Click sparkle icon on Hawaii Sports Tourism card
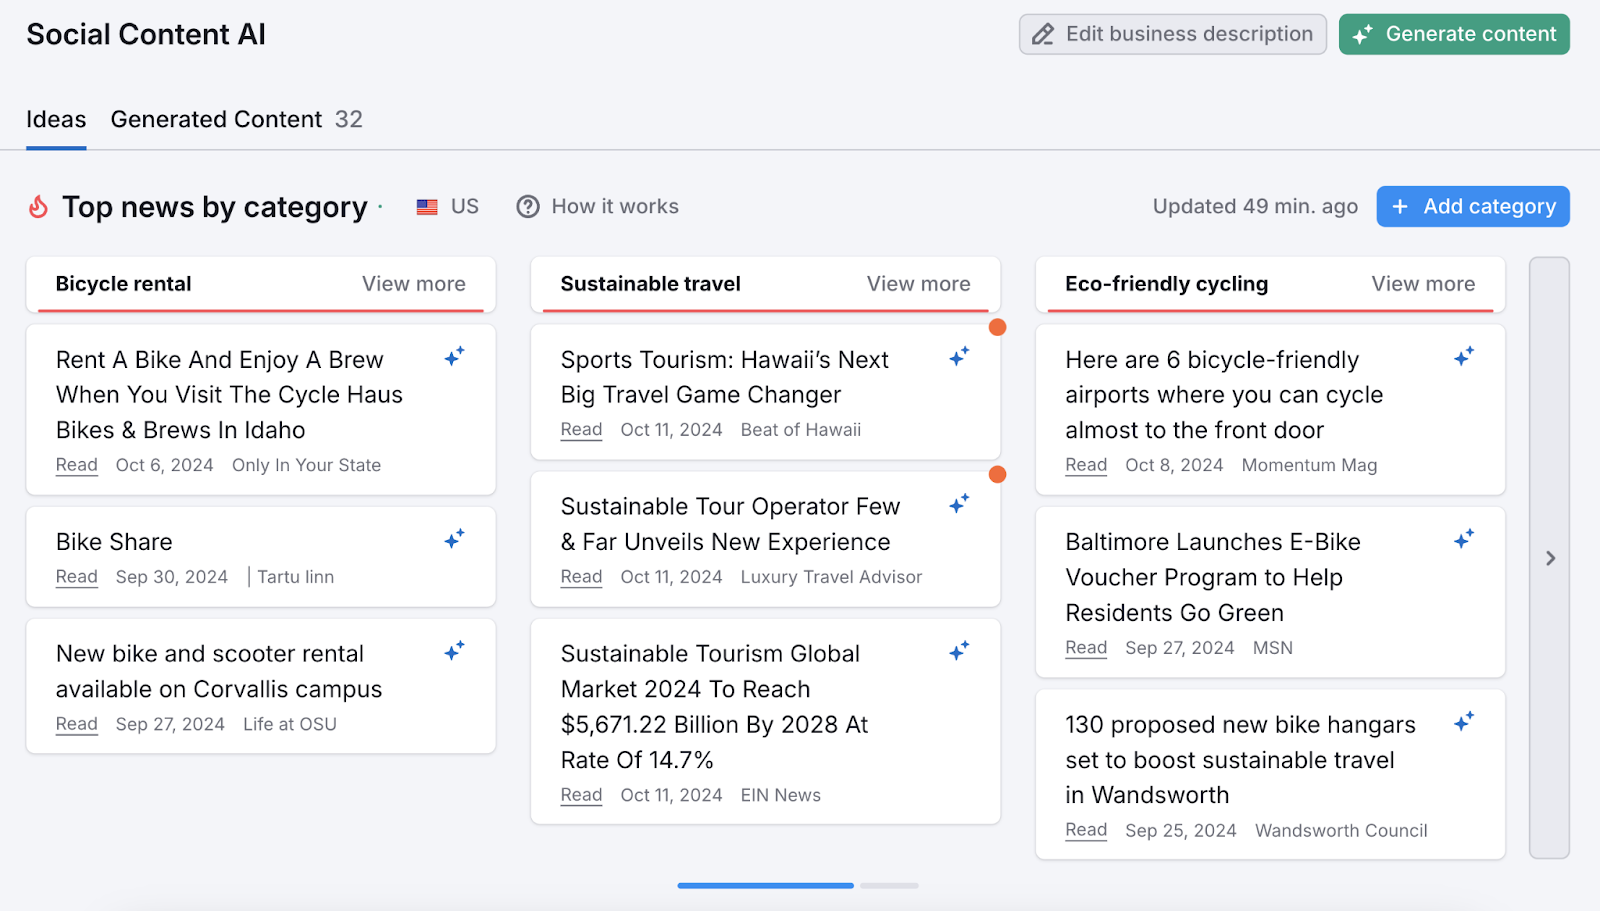 960,357
